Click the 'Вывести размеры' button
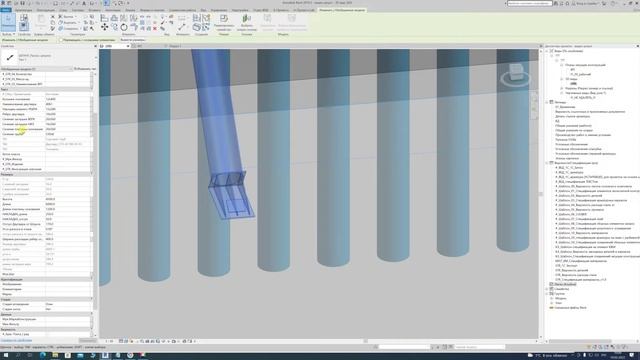640x360 pixels. pos(133,40)
